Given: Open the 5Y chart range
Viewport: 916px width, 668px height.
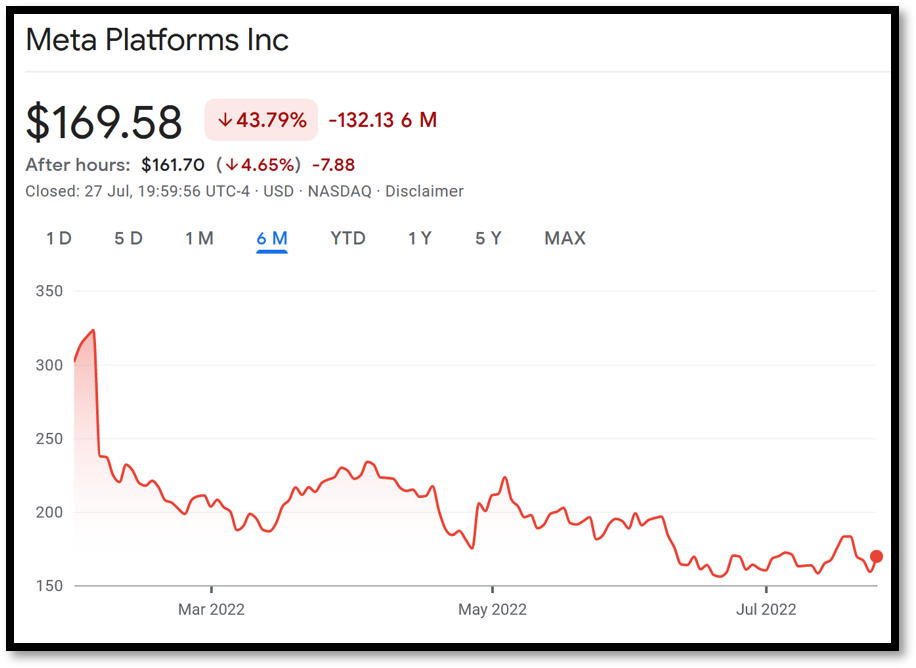Looking at the screenshot, I should point(489,238).
